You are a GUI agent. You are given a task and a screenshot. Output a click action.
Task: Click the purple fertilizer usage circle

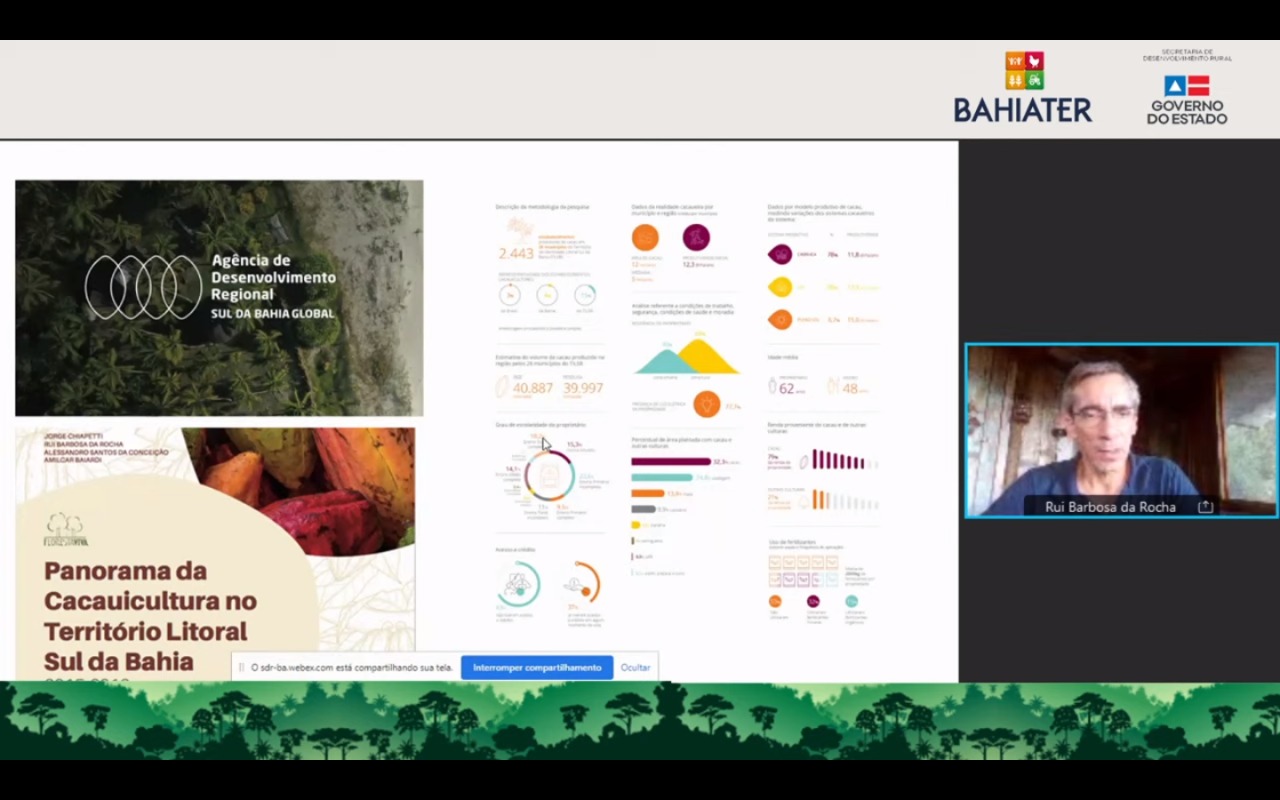click(813, 601)
